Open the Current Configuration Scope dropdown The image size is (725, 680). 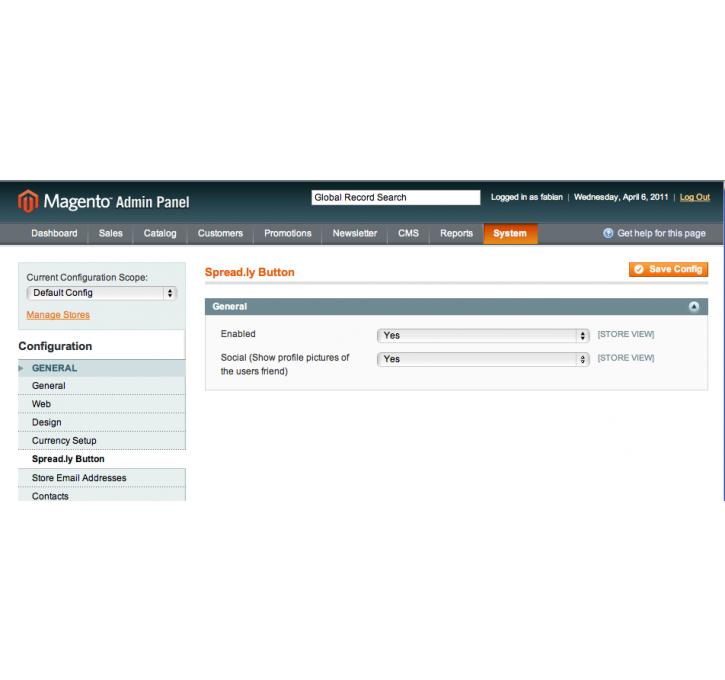click(x=102, y=293)
